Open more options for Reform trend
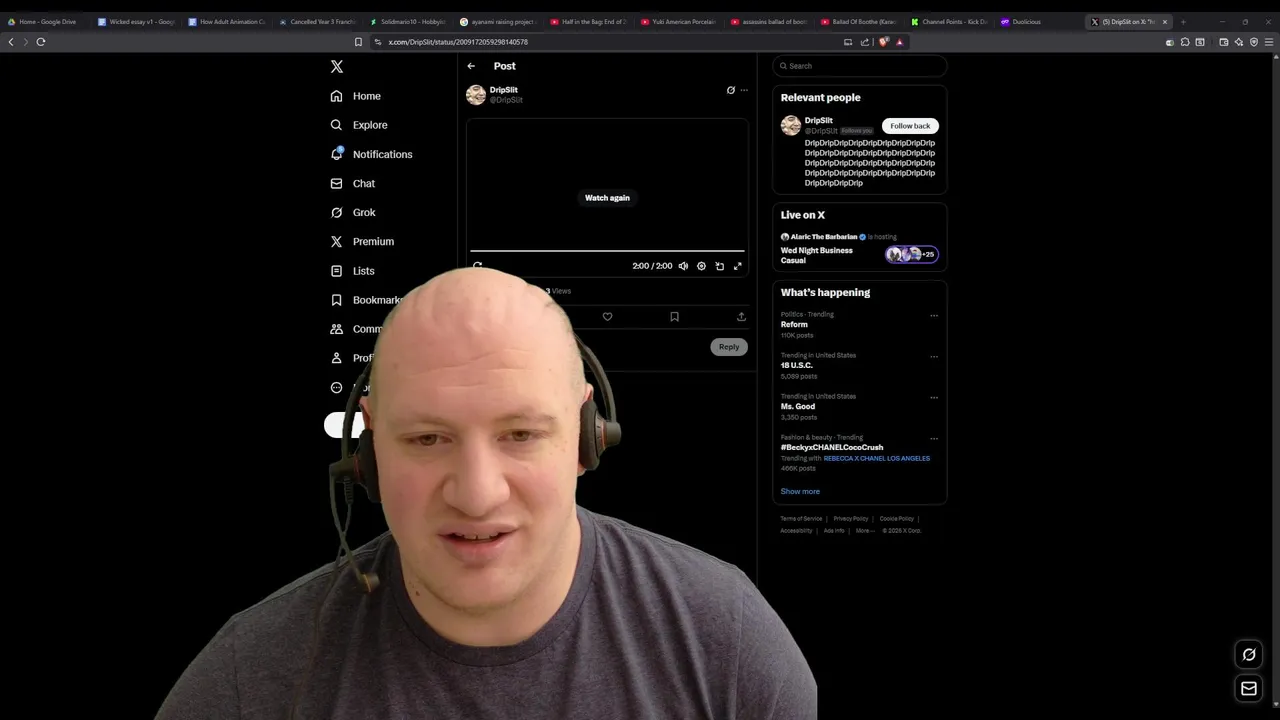1280x720 pixels. [x=934, y=316]
